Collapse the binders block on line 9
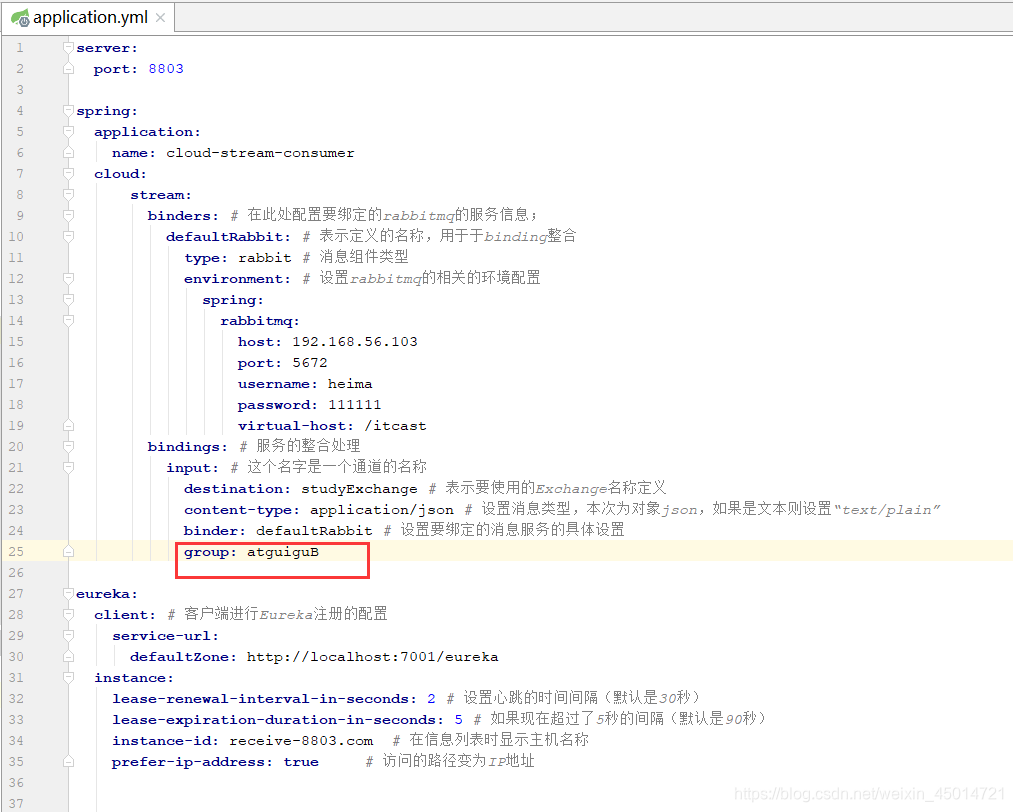This screenshot has width=1013, height=812. (x=68, y=216)
